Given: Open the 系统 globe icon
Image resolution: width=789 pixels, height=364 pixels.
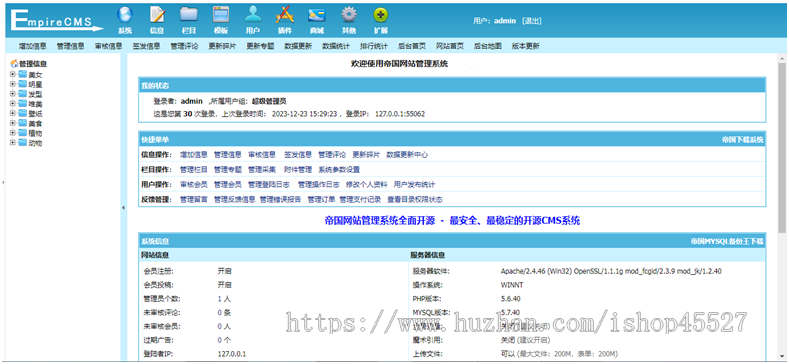Looking at the screenshot, I should click(x=125, y=14).
